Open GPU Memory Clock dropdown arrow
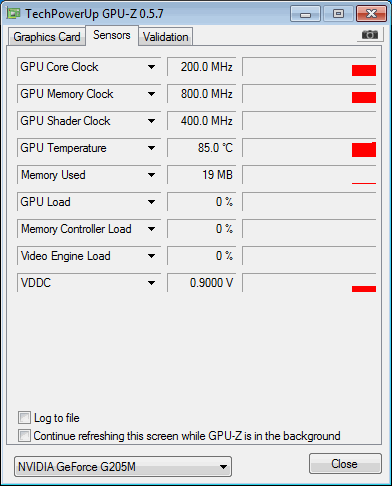 (152, 94)
